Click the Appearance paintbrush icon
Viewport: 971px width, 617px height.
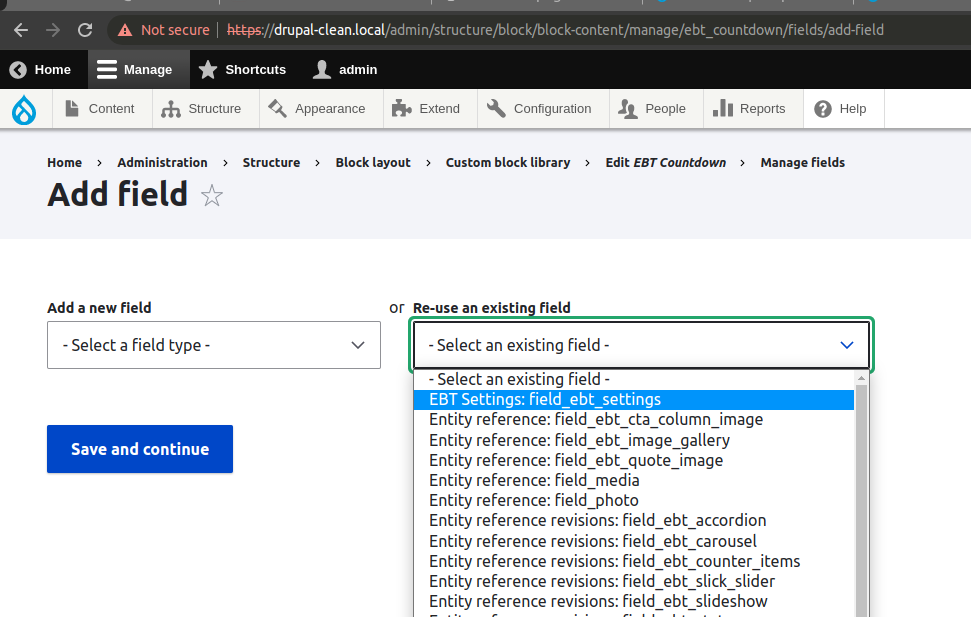[x=277, y=108]
